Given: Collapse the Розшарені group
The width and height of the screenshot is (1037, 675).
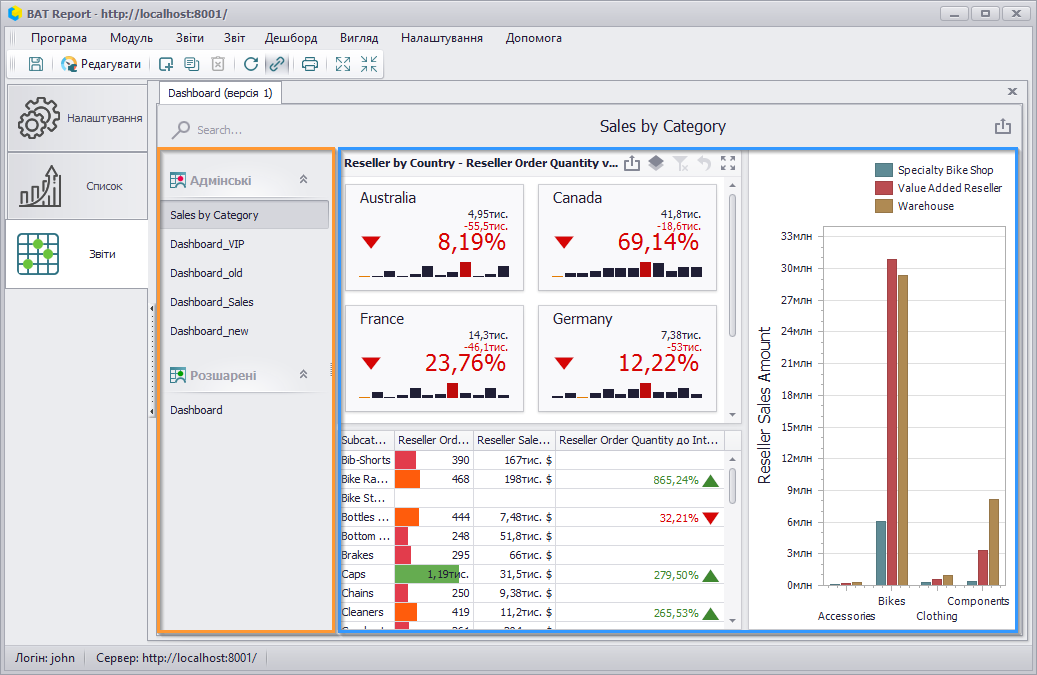Looking at the screenshot, I should pyautogui.click(x=304, y=374).
